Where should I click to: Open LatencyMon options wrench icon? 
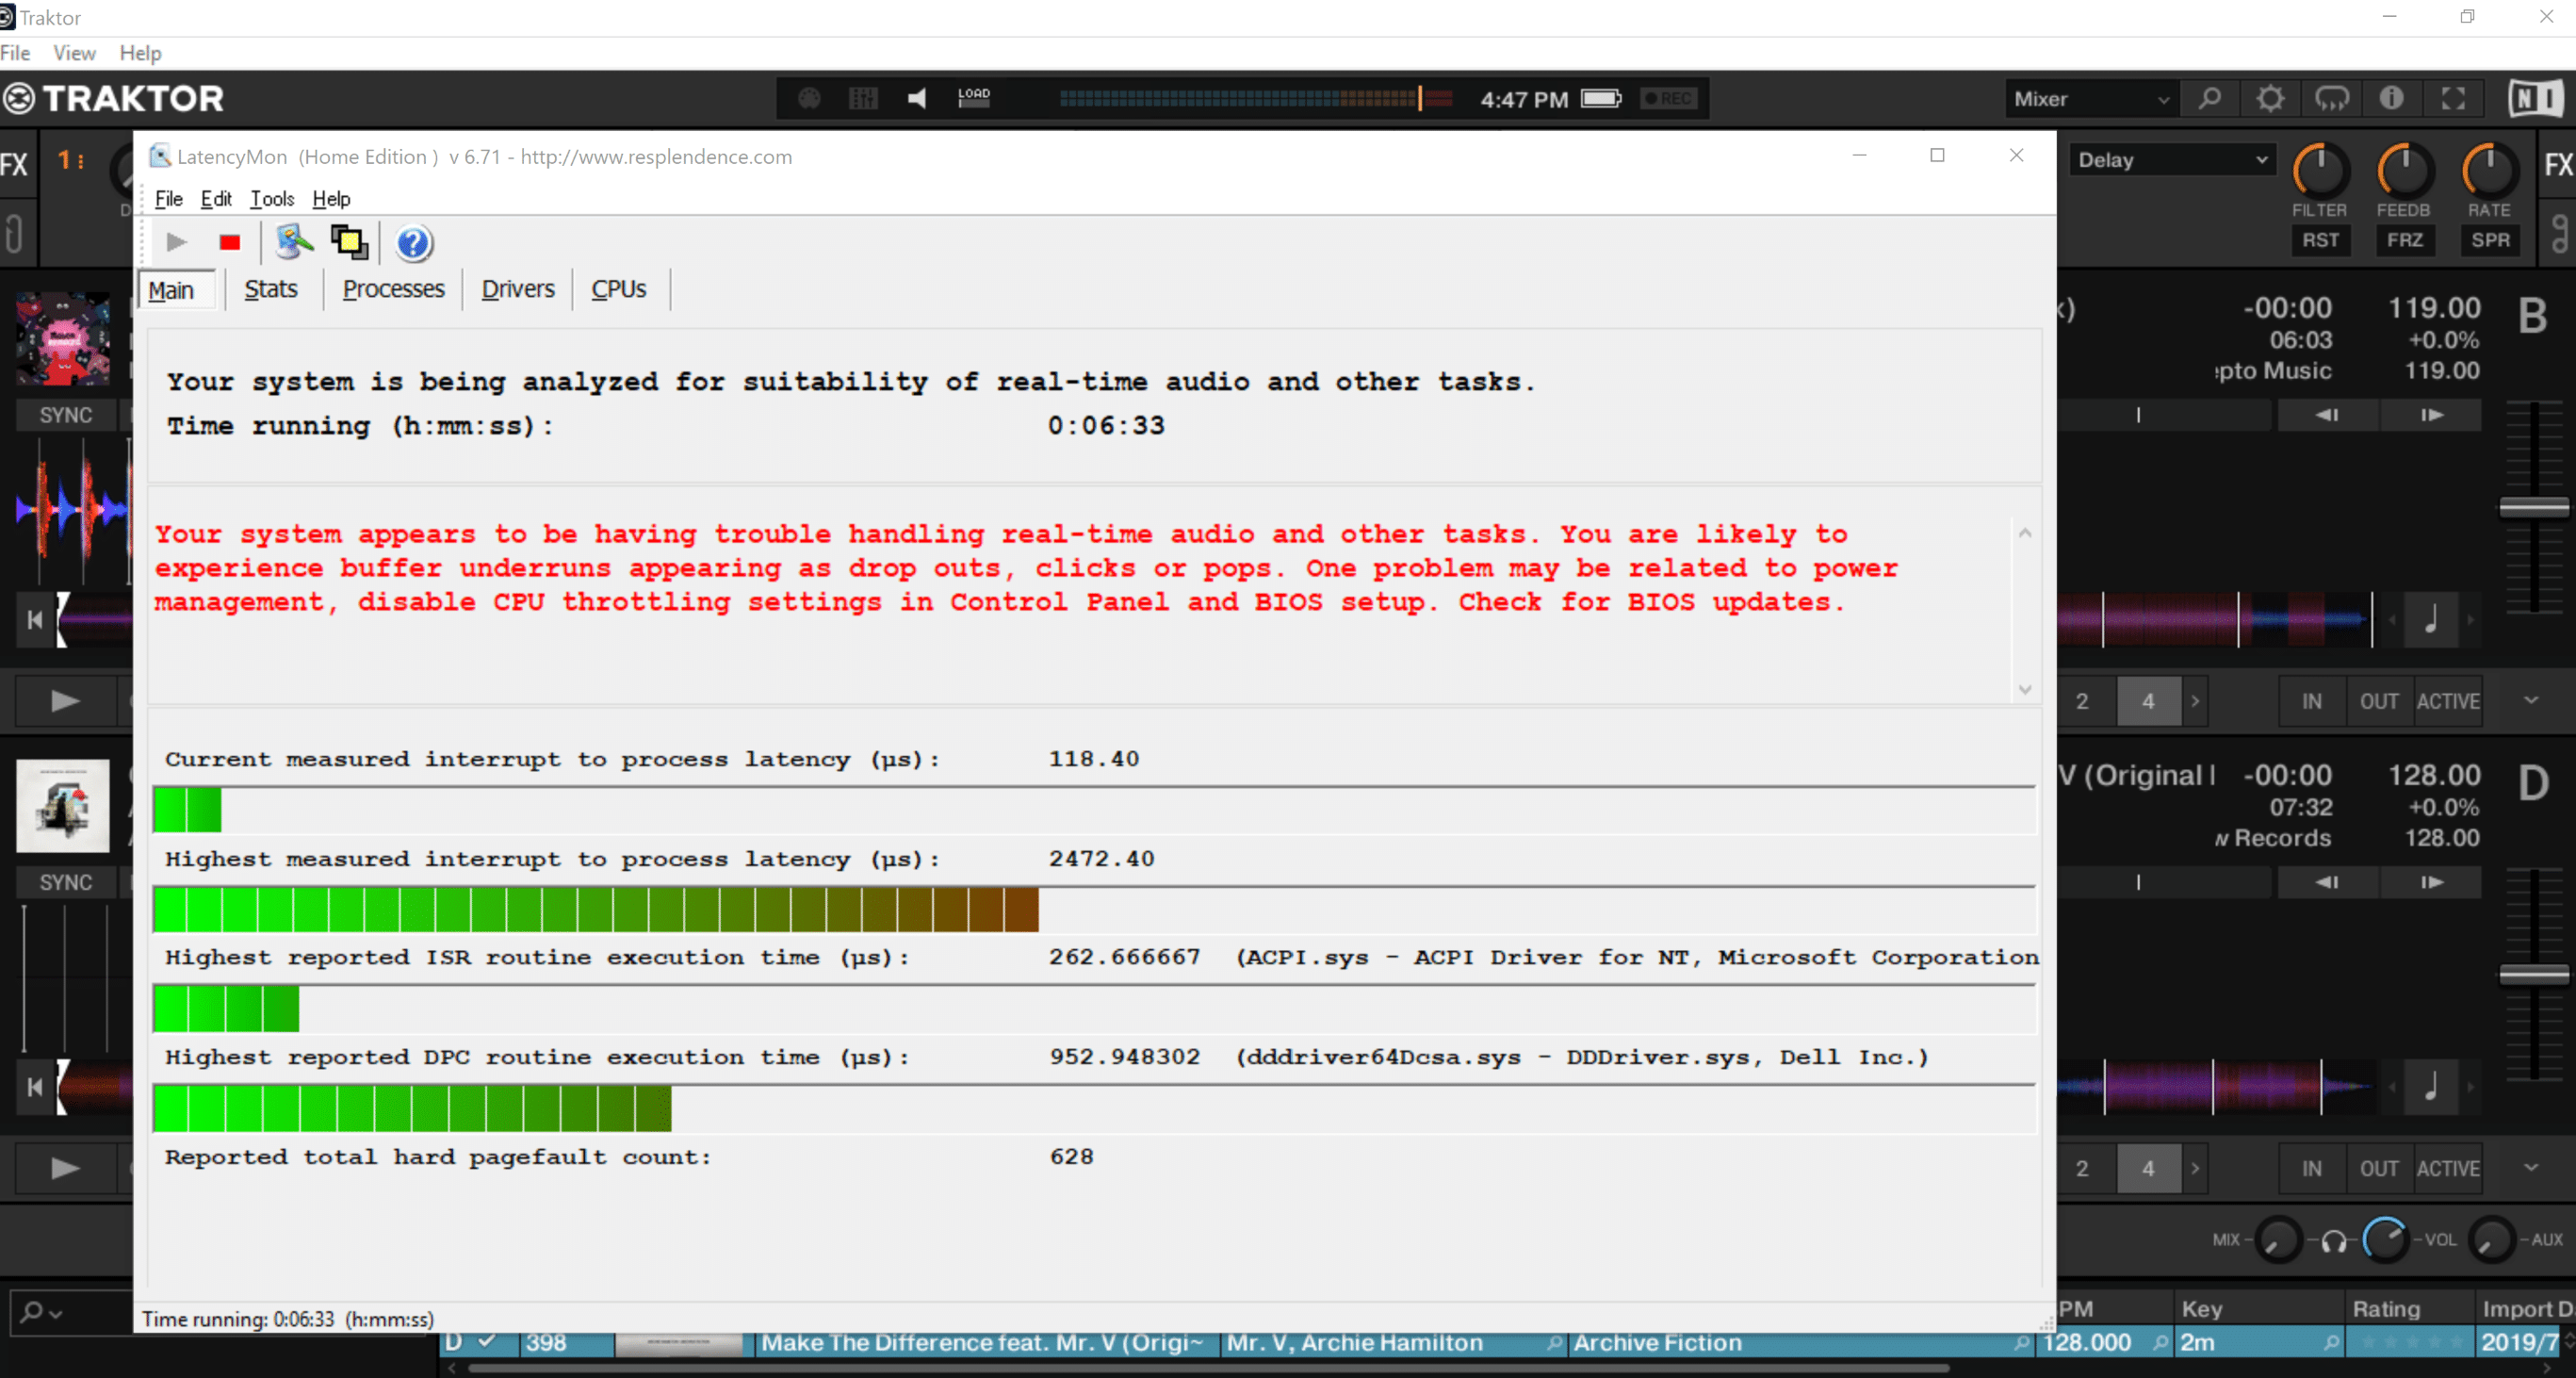pyautogui.click(x=294, y=243)
